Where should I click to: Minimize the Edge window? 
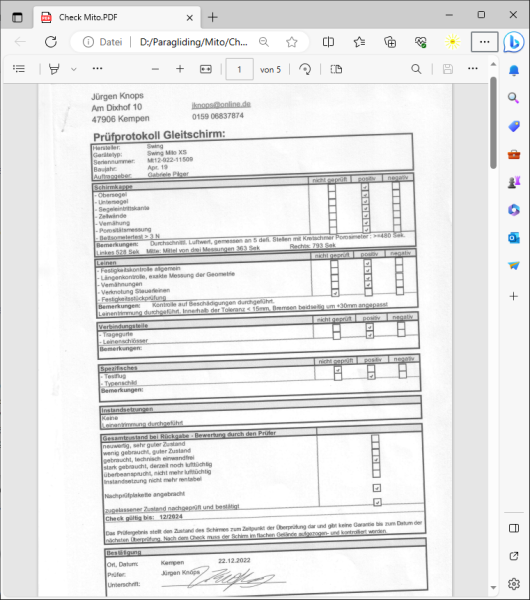click(x=449, y=15)
